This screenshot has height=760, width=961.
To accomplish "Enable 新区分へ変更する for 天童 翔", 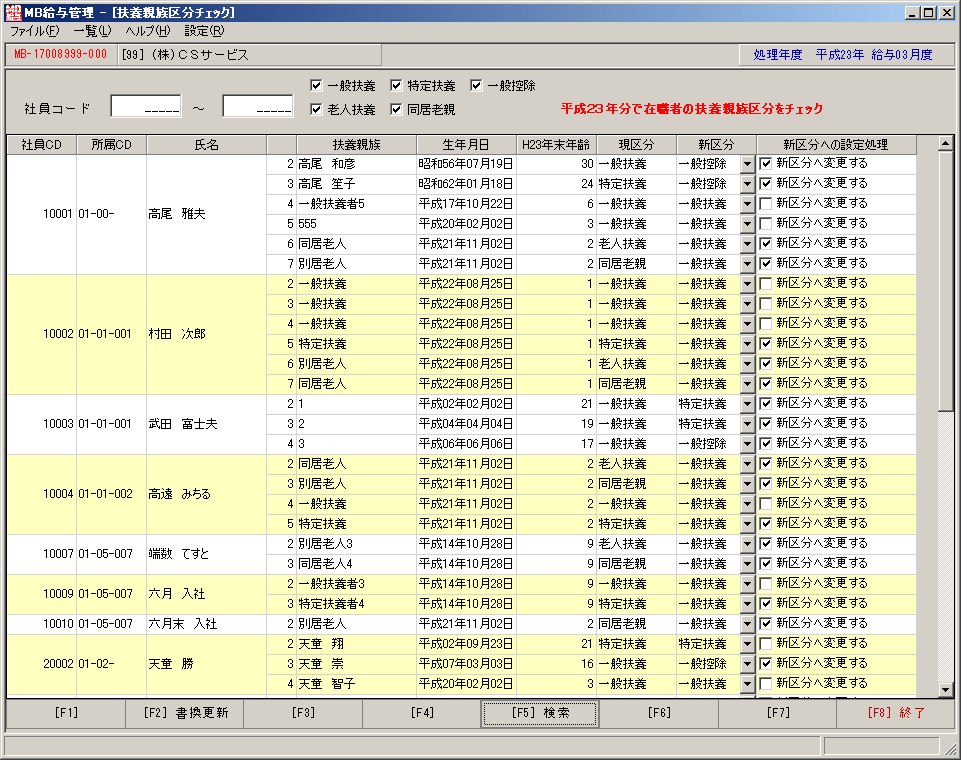I will tap(765, 644).
